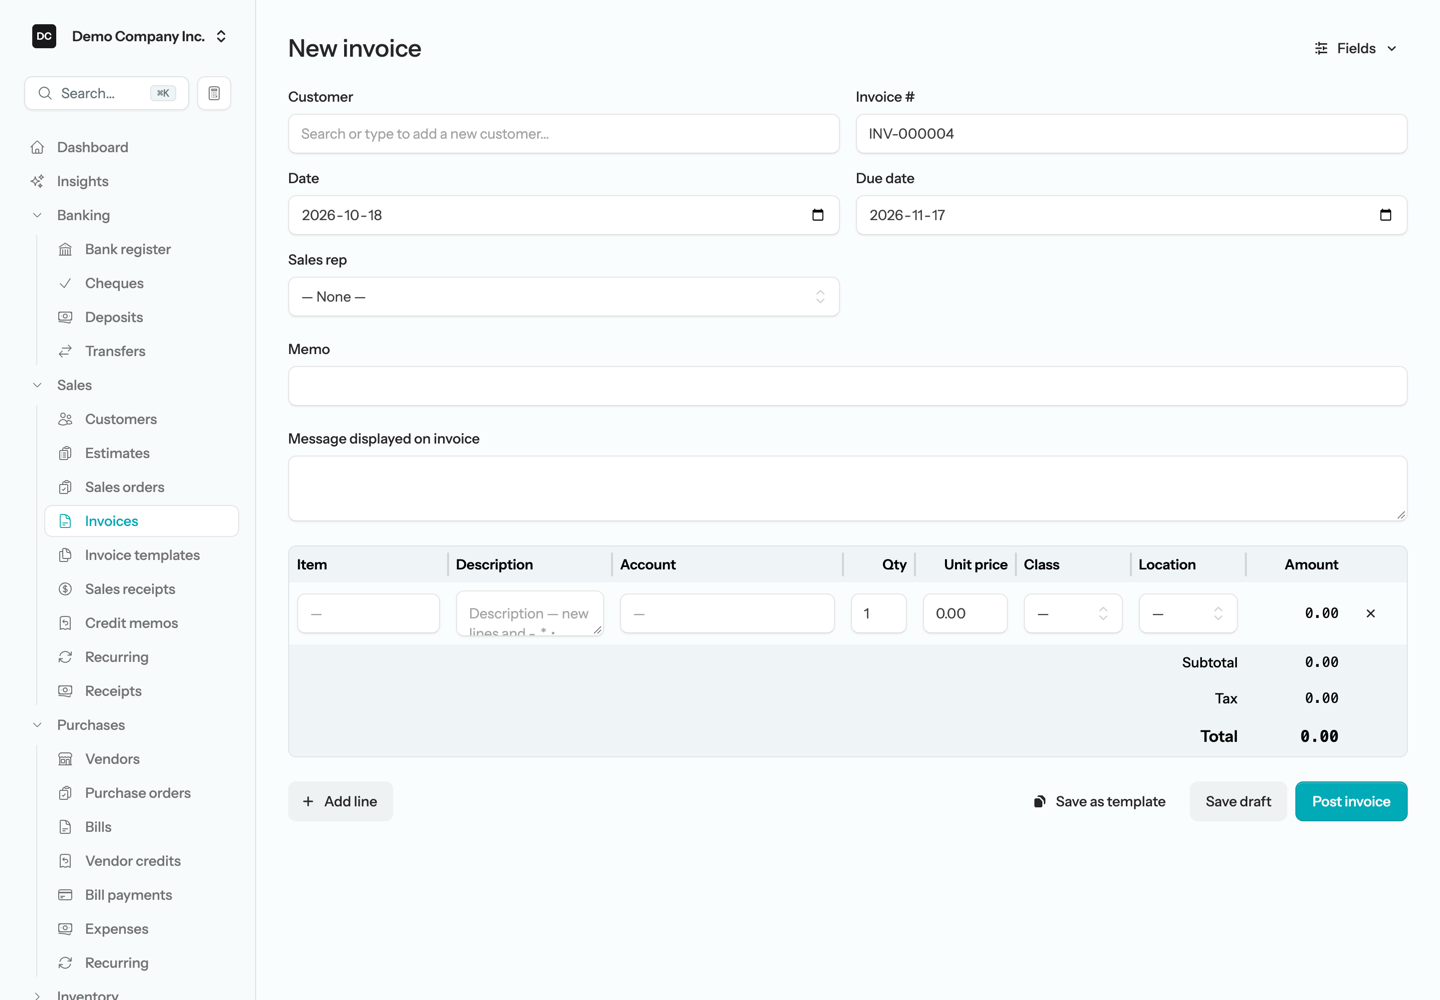
Task: Click Save draft
Action: pos(1238,801)
